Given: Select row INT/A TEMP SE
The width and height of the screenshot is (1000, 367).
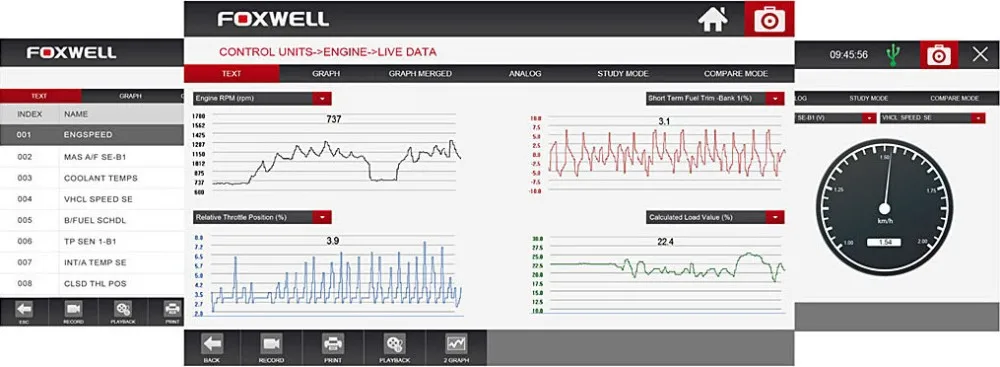Looking at the screenshot, I should [x=92, y=262].
